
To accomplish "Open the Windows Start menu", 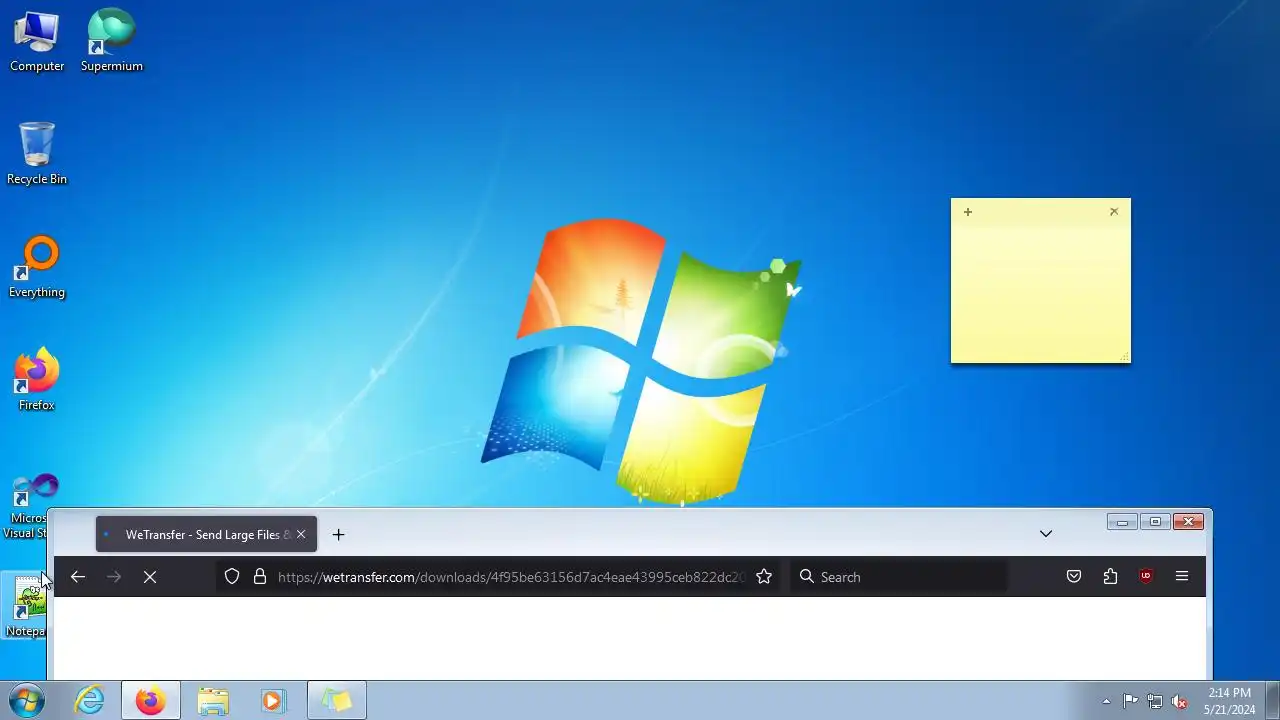I will 26,700.
